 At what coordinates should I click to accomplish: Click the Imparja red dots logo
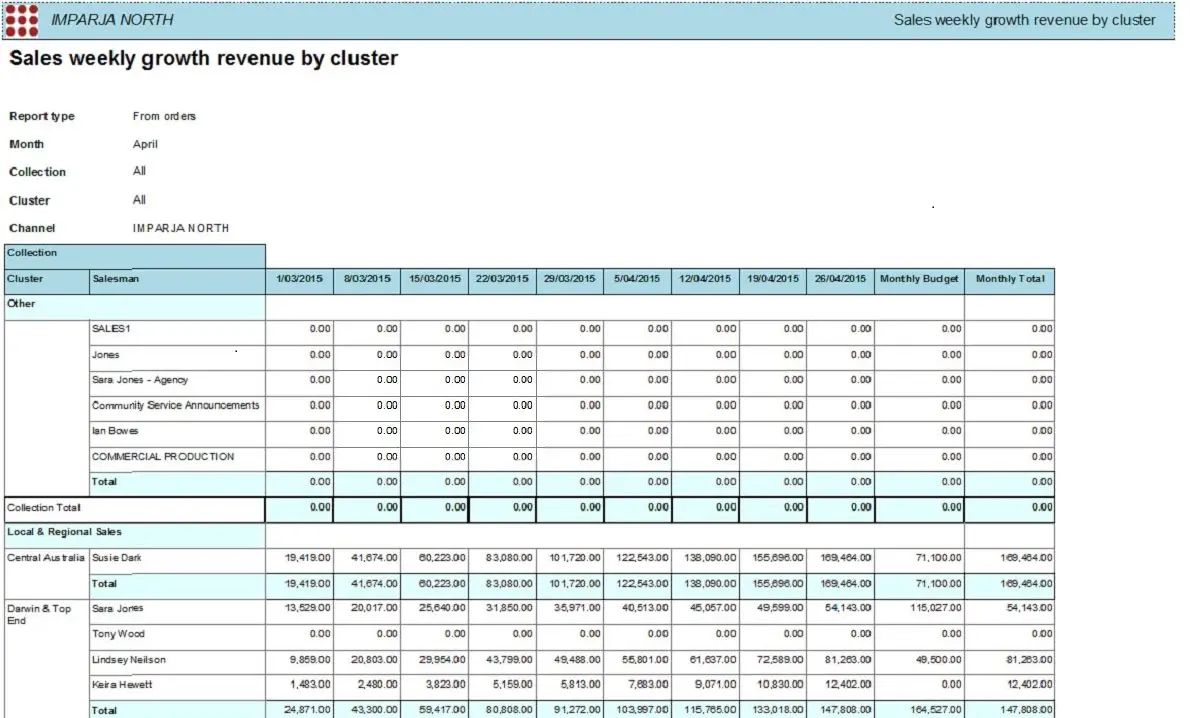(22, 20)
